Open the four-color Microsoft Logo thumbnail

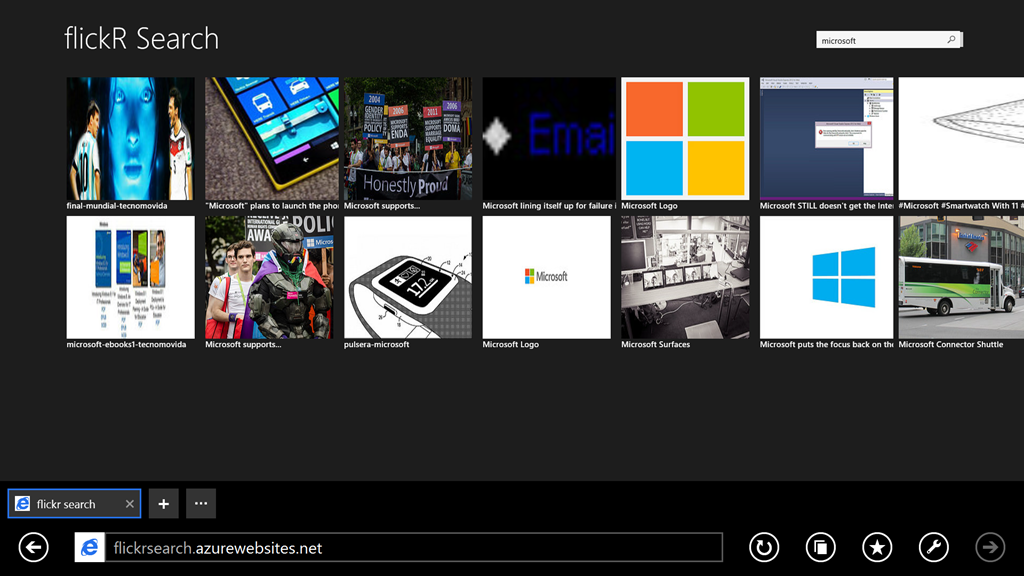click(x=685, y=138)
